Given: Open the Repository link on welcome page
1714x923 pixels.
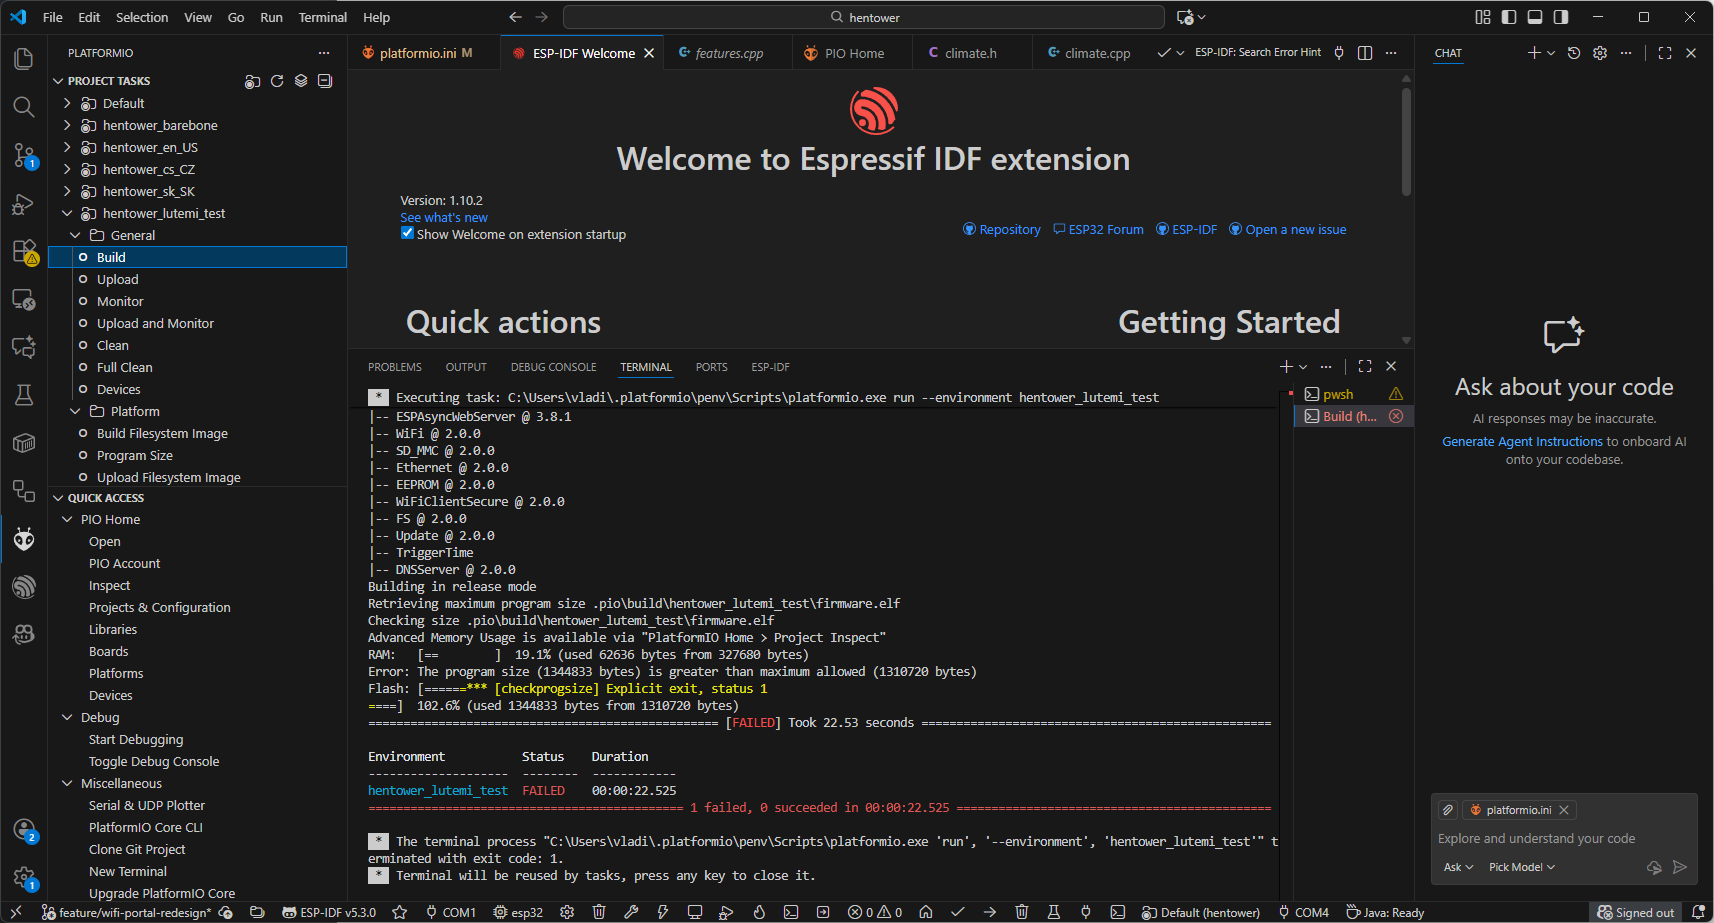Looking at the screenshot, I should (1002, 229).
